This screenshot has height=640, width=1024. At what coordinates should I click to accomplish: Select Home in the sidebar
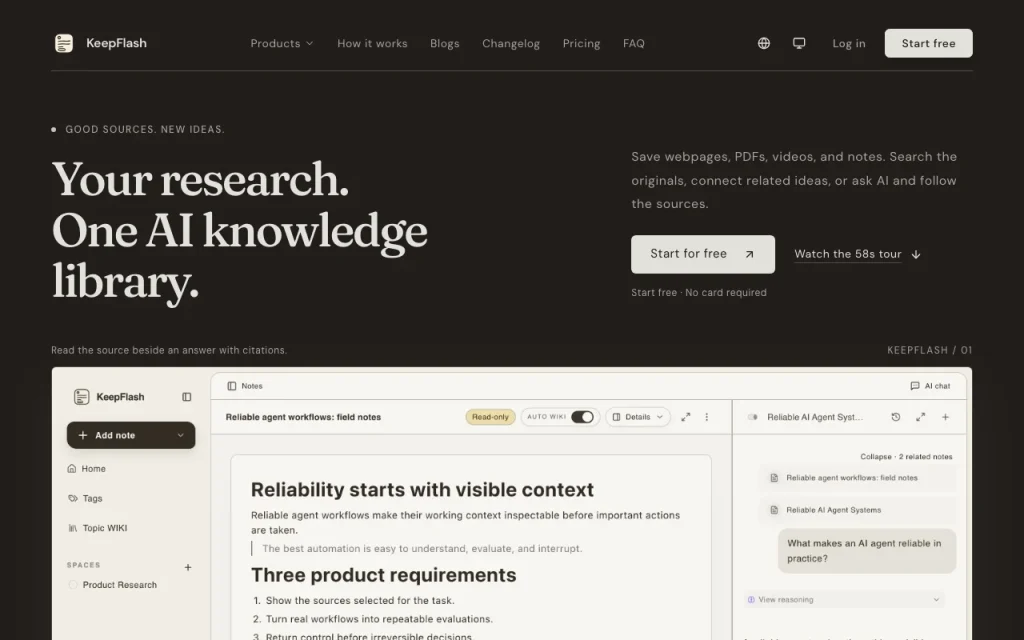[x=93, y=469]
